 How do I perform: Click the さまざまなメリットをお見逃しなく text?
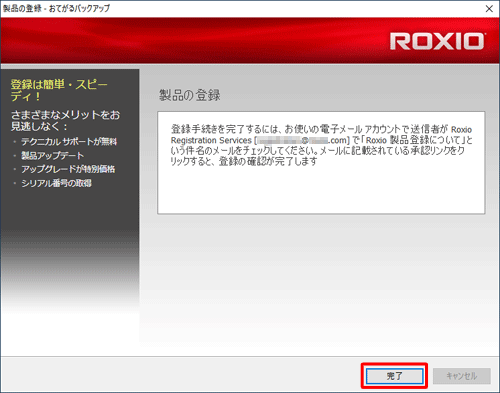tap(65, 120)
